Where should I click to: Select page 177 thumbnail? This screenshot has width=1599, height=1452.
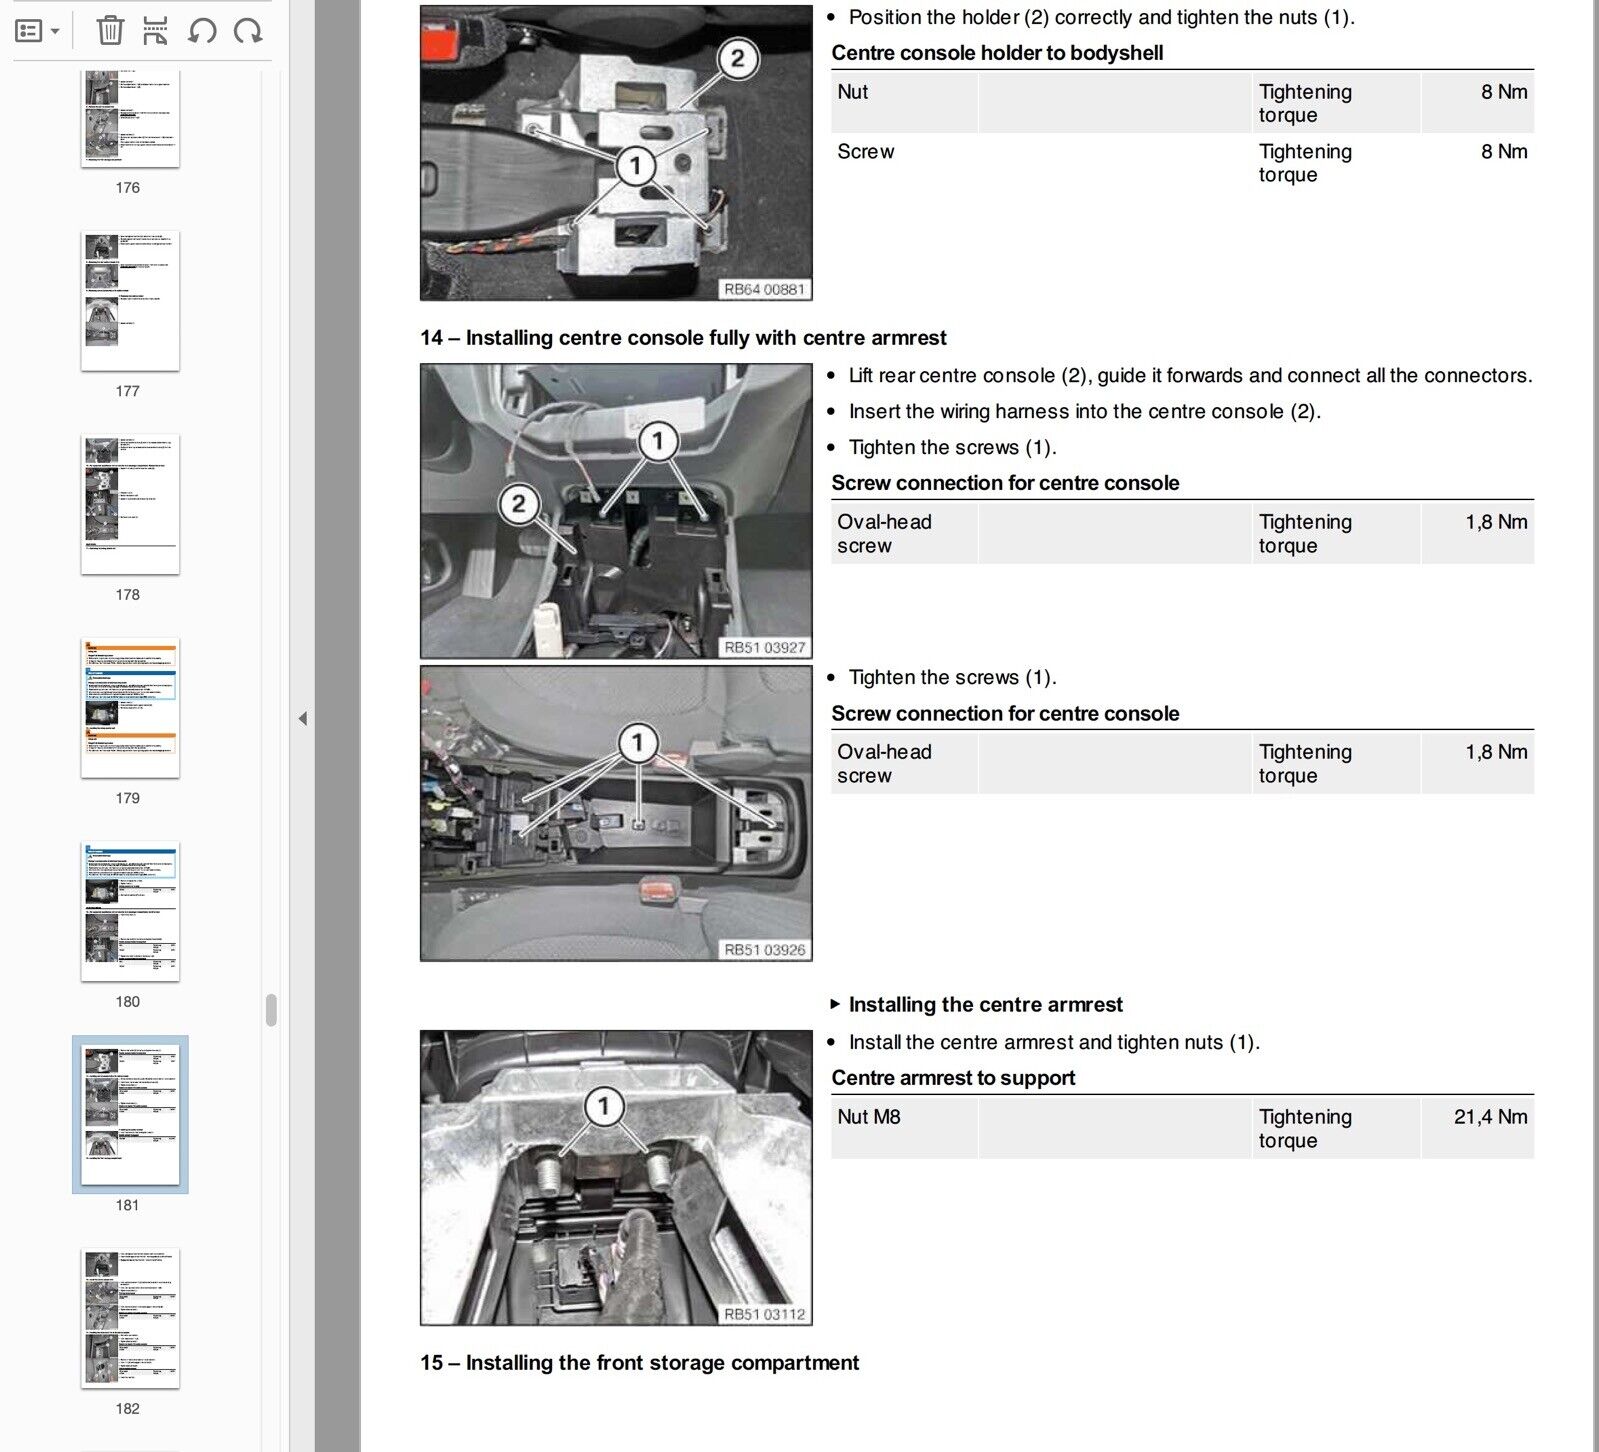tap(130, 300)
